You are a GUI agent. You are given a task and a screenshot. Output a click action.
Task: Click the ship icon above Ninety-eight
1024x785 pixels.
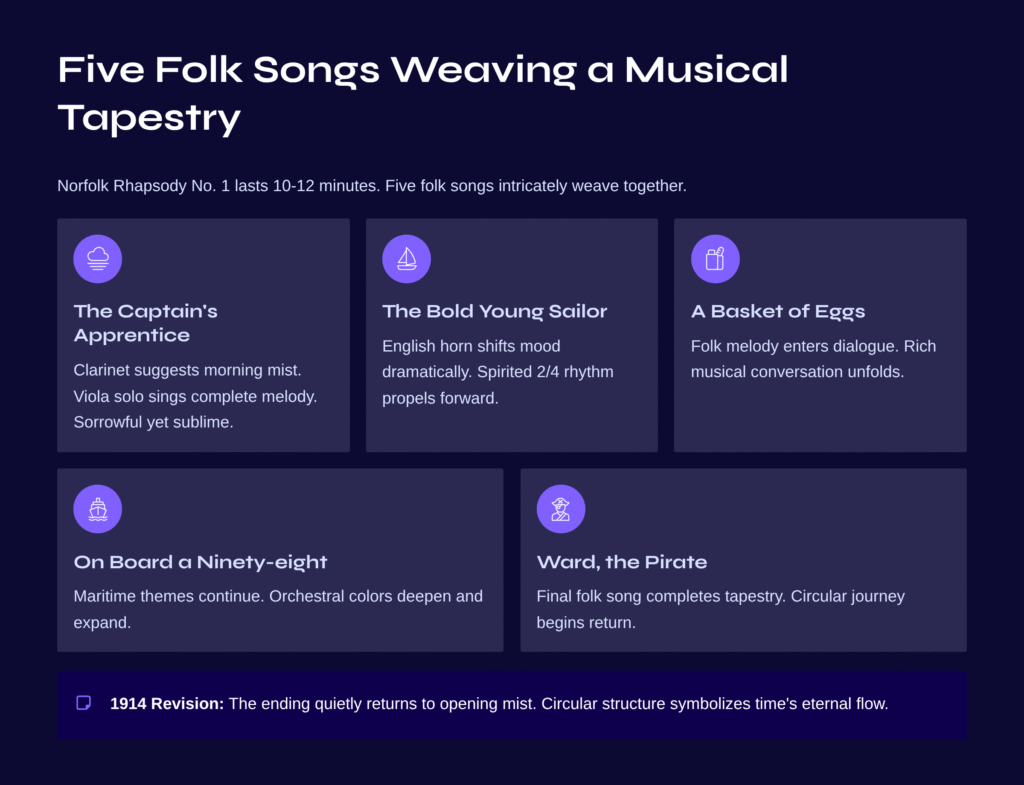pyautogui.click(x=98, y=509)
